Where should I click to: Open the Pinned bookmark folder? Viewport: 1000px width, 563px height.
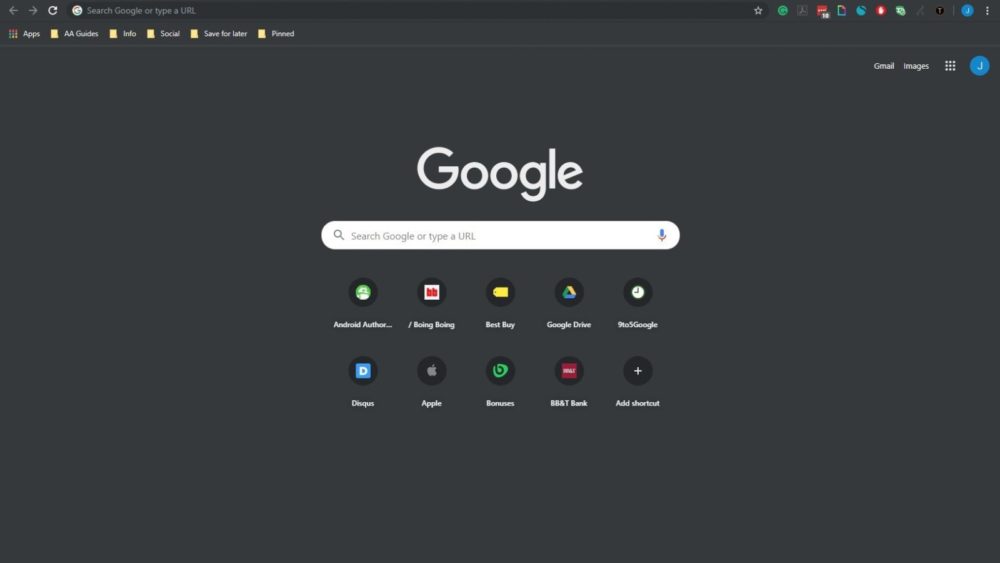[x=276, y=34]
